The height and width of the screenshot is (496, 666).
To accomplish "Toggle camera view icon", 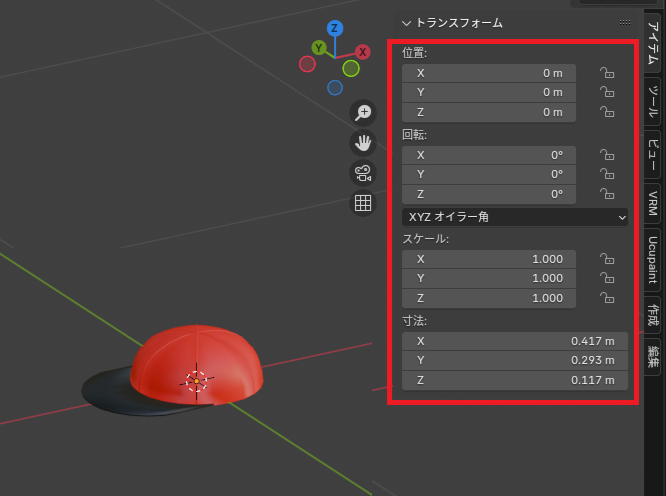I will [x=363, y=173].
